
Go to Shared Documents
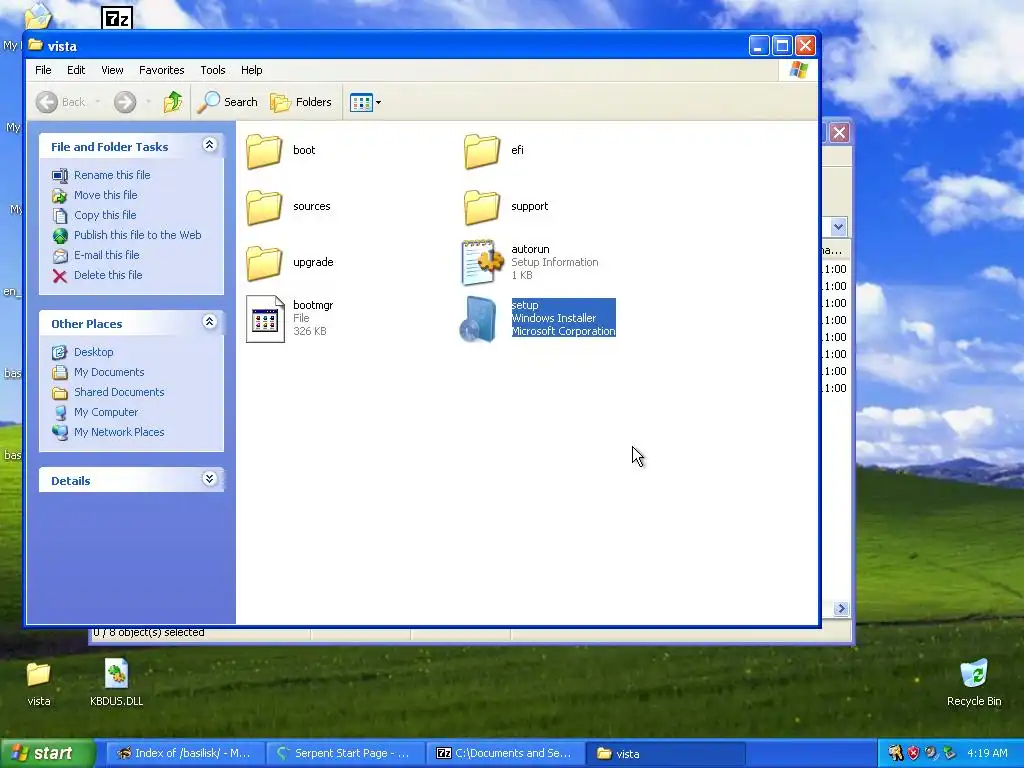pyautogui.click(x=119, y=392)
